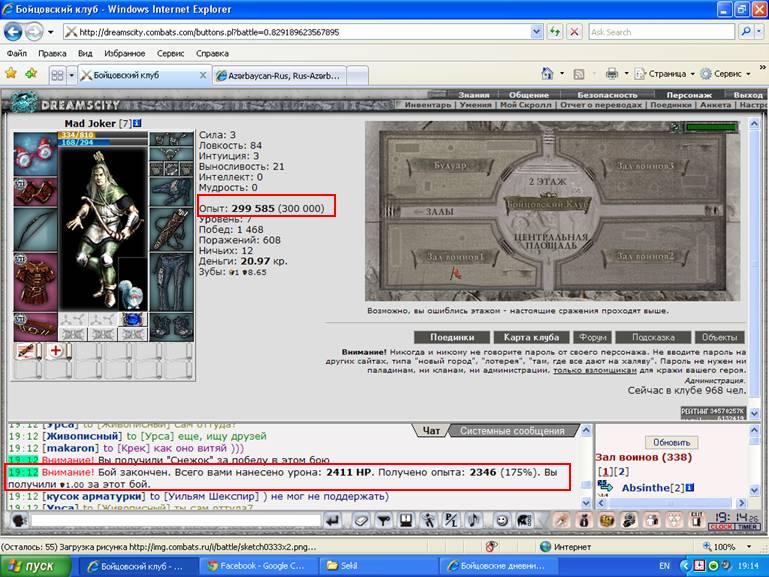This screenshot has height=577, width=769.
Task: Expand the Print dropdown arrow
Action: click(626, 74)
